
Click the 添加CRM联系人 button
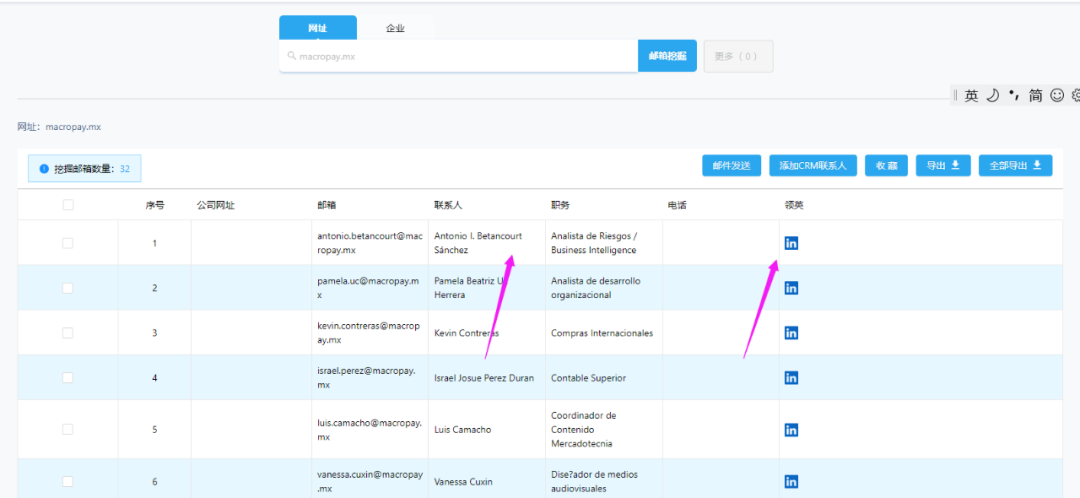coord(812,166)
